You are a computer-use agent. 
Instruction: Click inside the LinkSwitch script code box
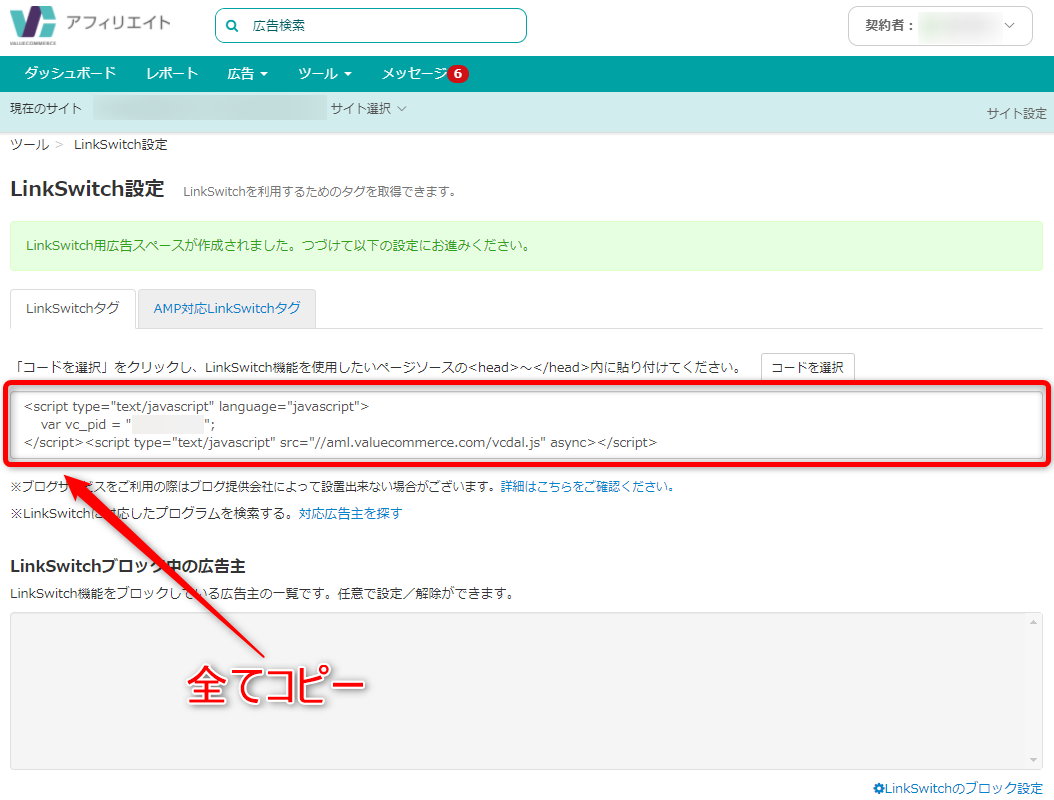[x=526, y=425]
